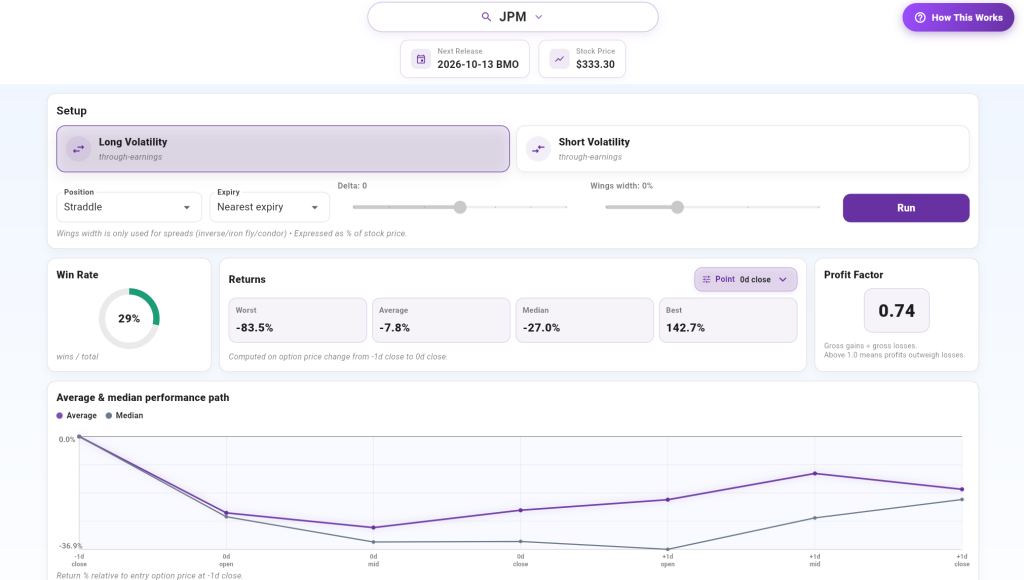
Task: Open the Position Straddle dropdown
Action: [x=129, y=207]
